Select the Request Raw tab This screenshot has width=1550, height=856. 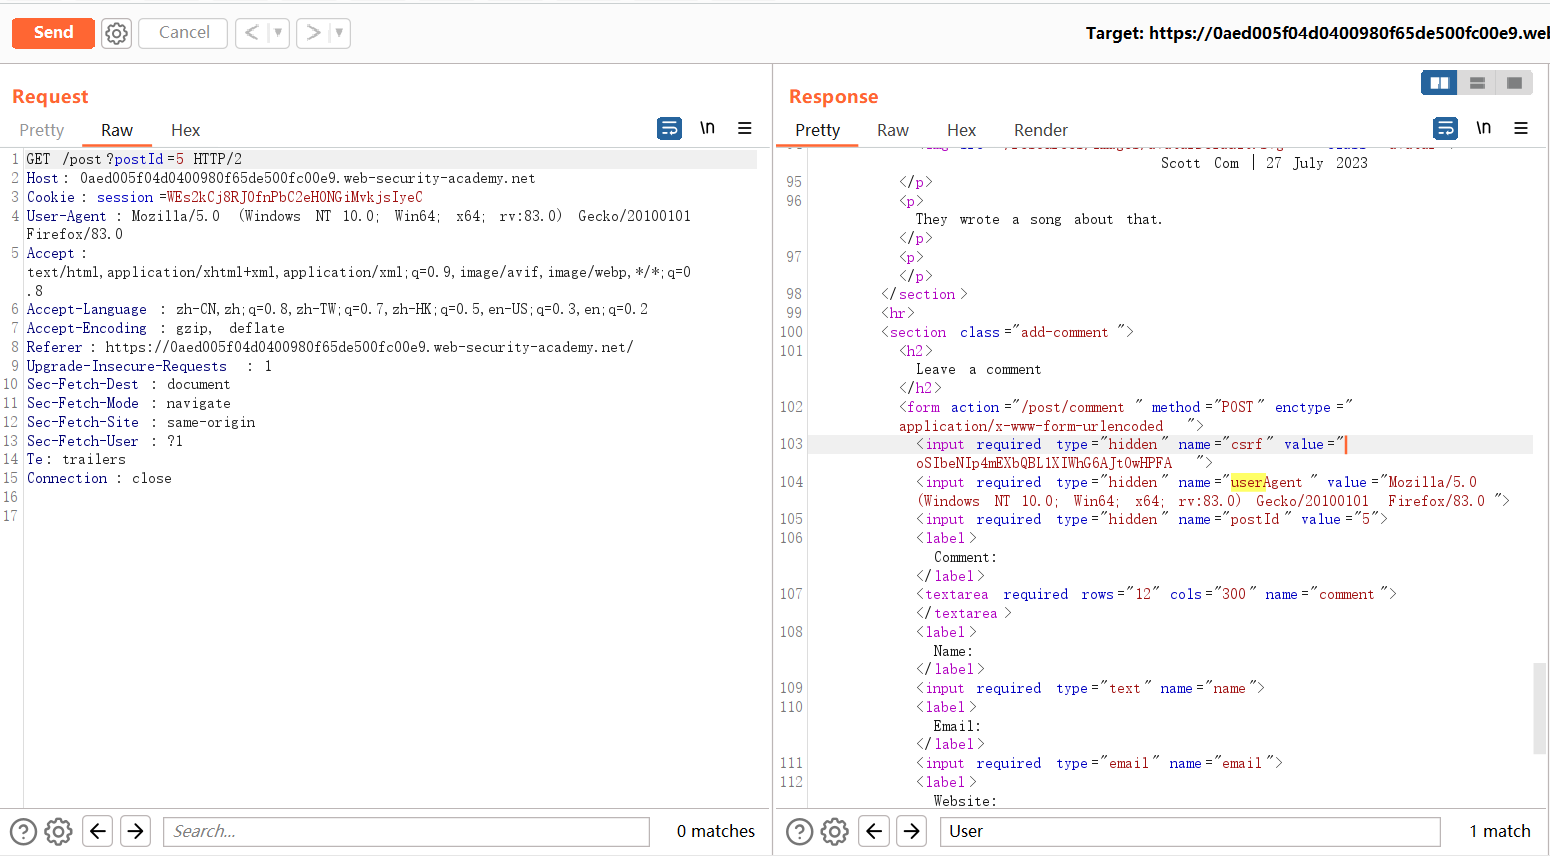[117, 130]
